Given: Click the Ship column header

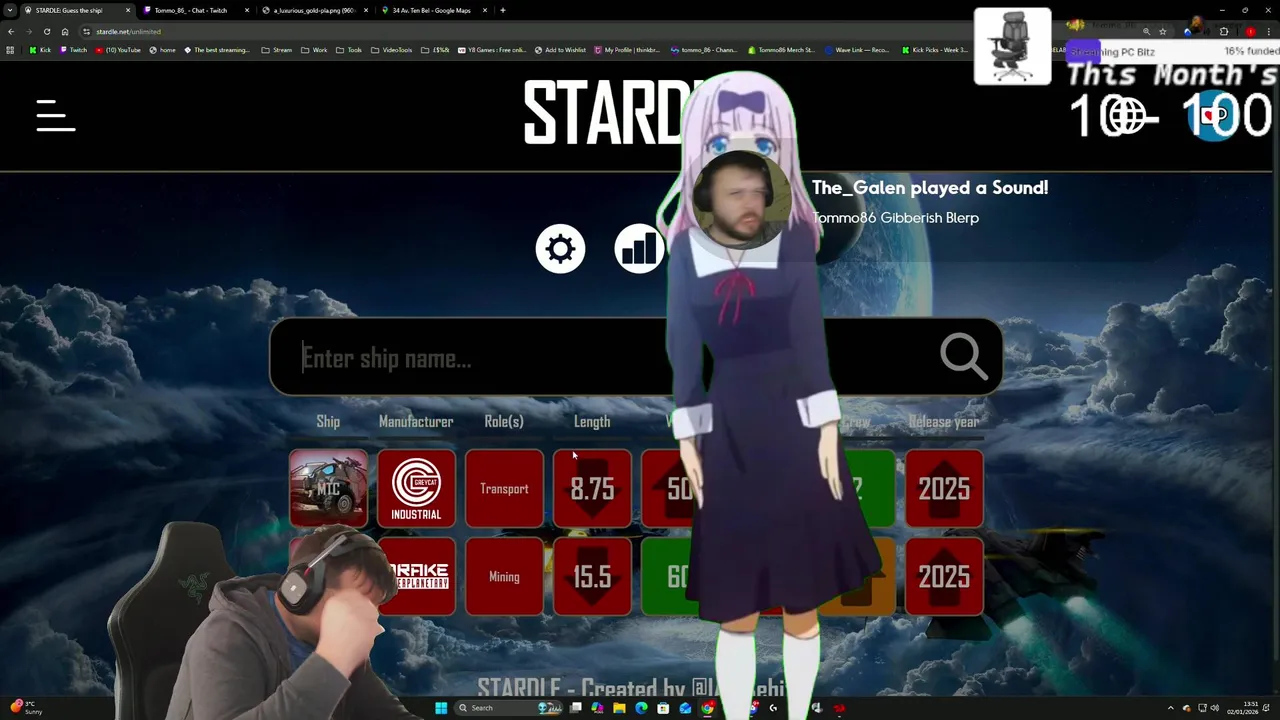Looking at the screenshot, I should coord(328,422).
